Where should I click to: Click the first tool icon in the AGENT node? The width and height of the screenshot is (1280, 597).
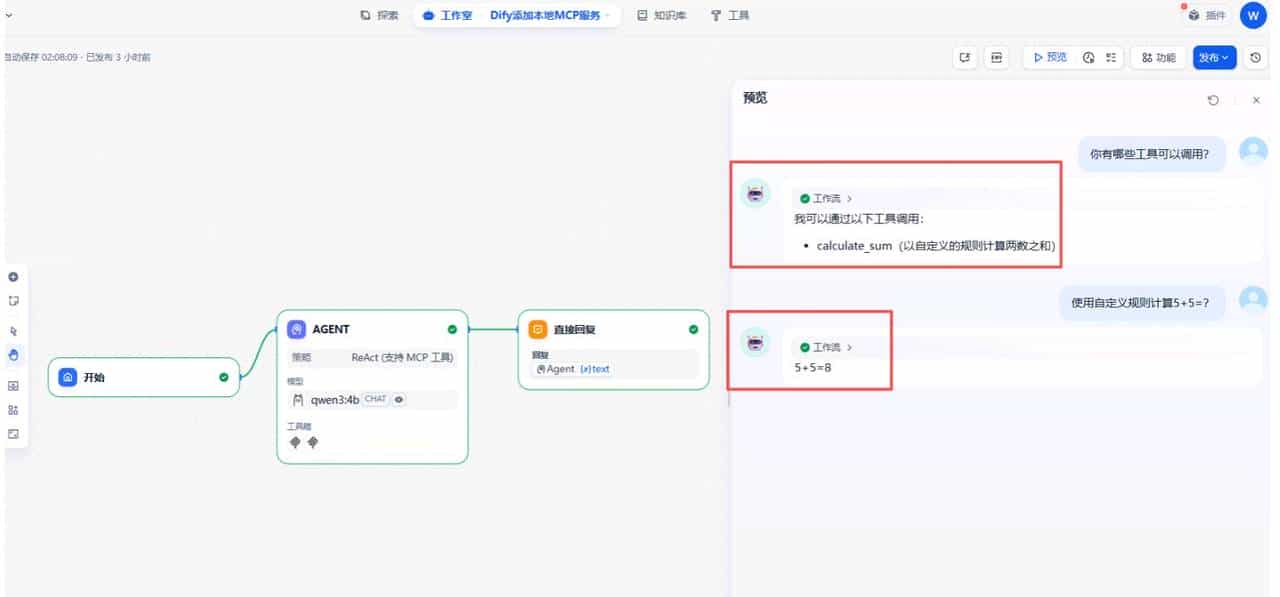coord(295,442)
